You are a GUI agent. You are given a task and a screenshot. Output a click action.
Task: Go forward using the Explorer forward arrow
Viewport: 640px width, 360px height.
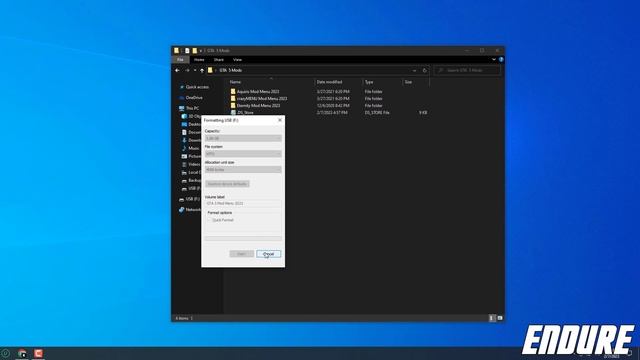187,70
